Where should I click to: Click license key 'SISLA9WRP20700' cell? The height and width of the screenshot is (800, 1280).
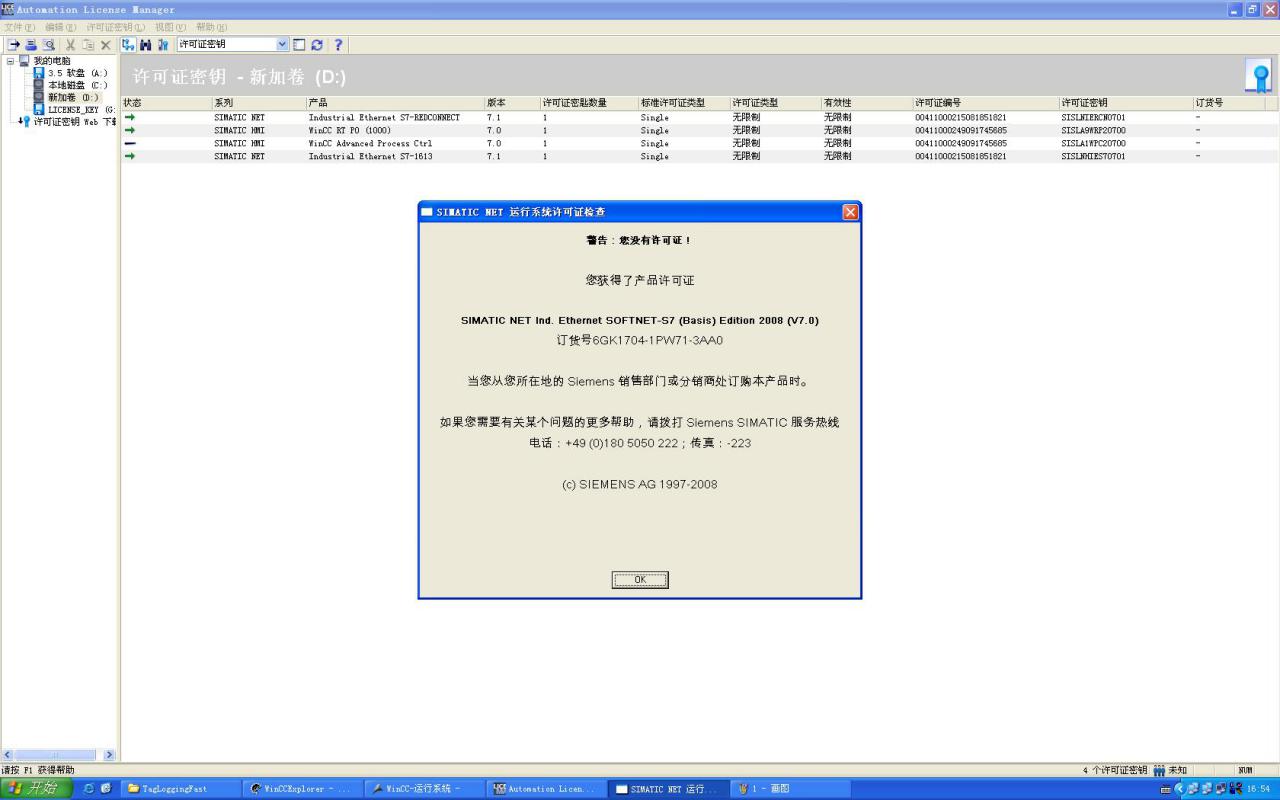pos(1093,130)
